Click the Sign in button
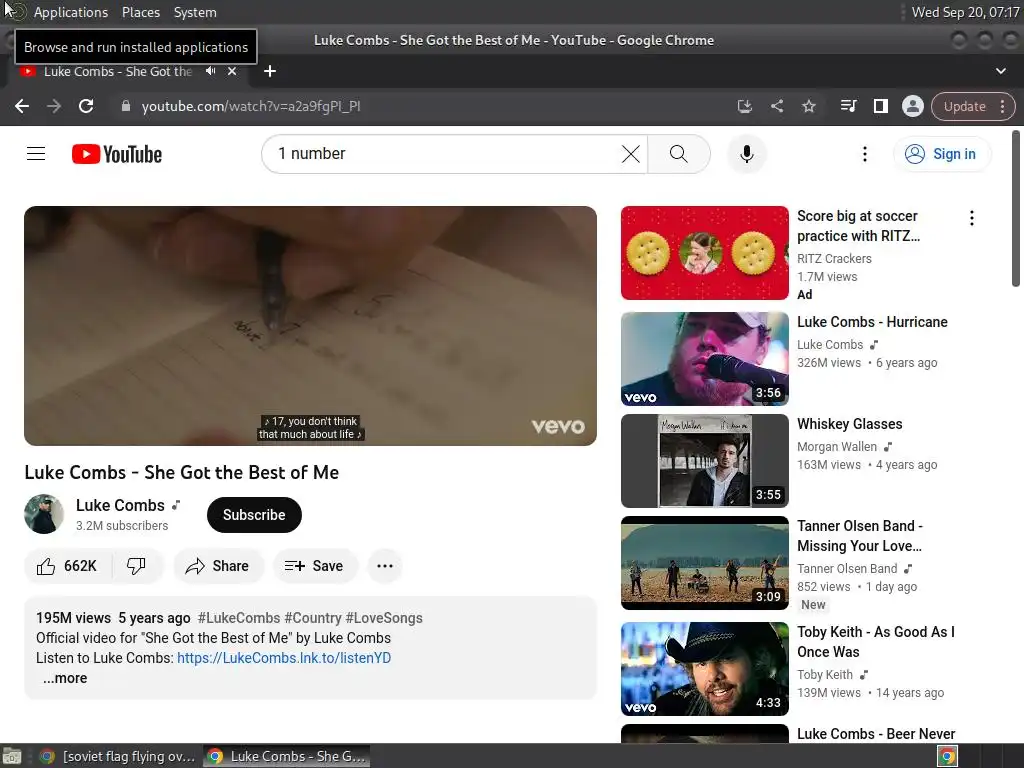This screenshot has width=1024, height=768. click(942, 154)
